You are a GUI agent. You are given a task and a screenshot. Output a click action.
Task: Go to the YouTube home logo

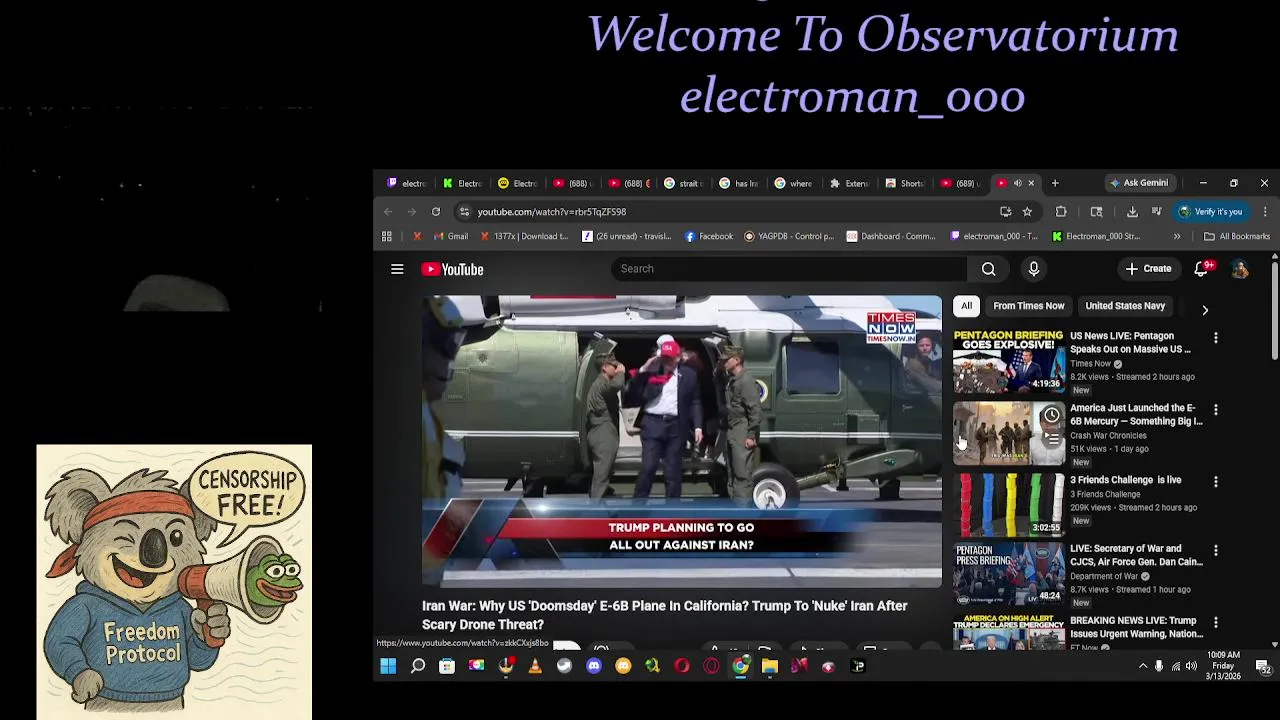coord(452,269)
